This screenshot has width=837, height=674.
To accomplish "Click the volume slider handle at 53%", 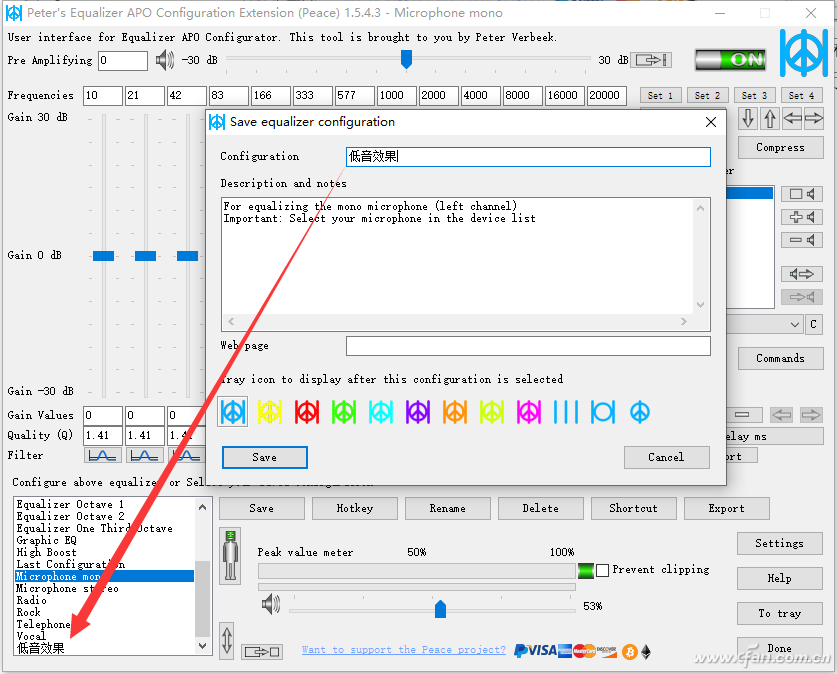I will [x=440, y=608].
